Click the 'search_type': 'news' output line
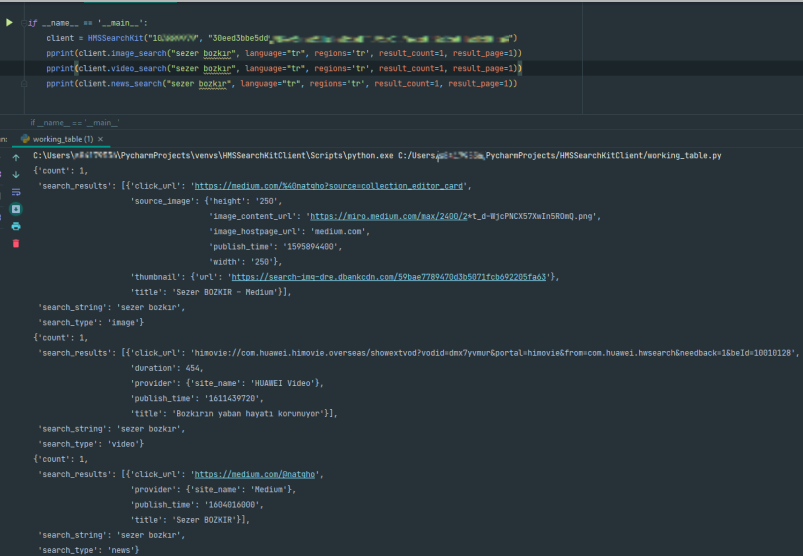803x556 pixels. [x=89, y=550]
